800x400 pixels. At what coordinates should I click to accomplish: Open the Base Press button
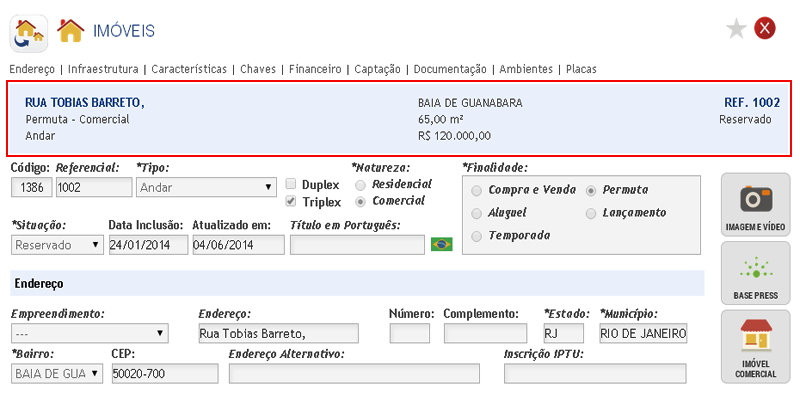[756, 273]
